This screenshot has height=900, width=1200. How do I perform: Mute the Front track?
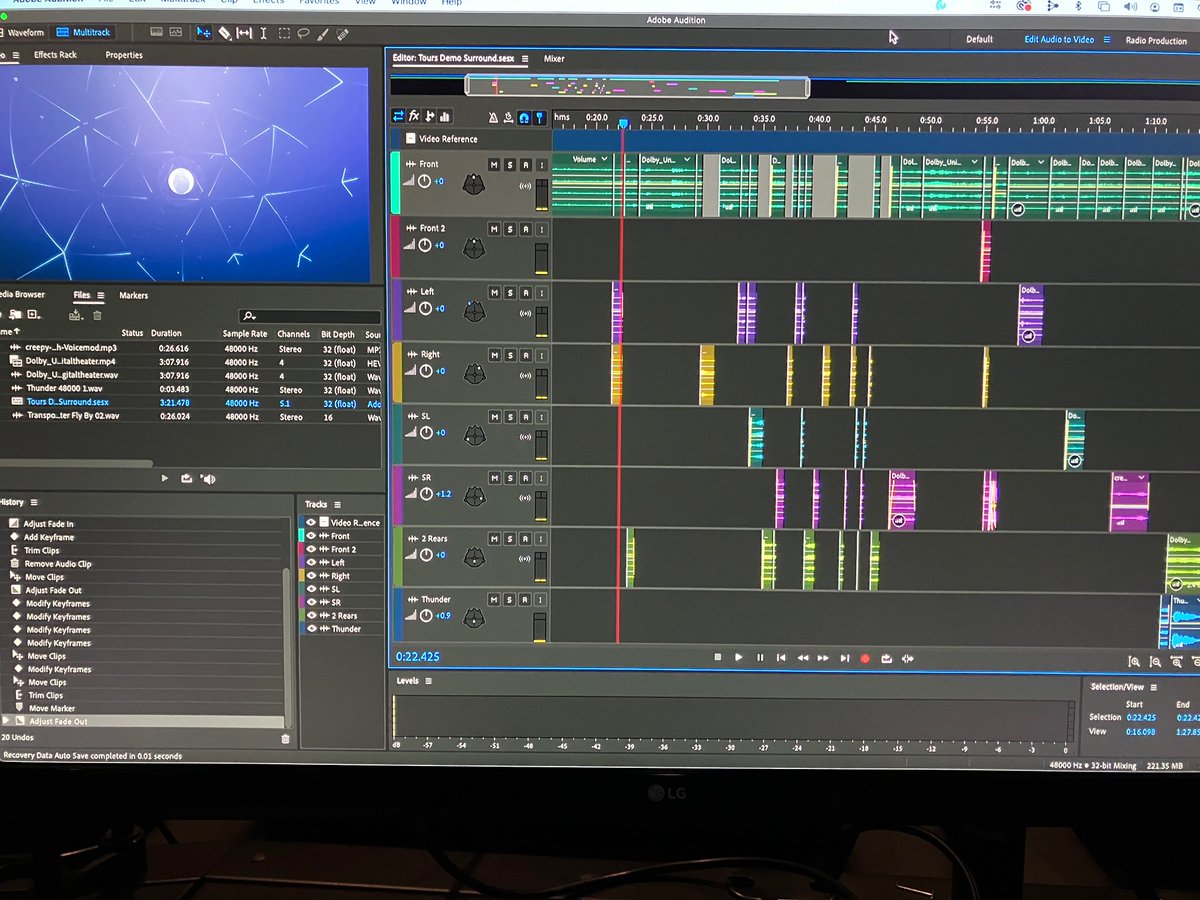pyautogui.click(x=493, y=164)
